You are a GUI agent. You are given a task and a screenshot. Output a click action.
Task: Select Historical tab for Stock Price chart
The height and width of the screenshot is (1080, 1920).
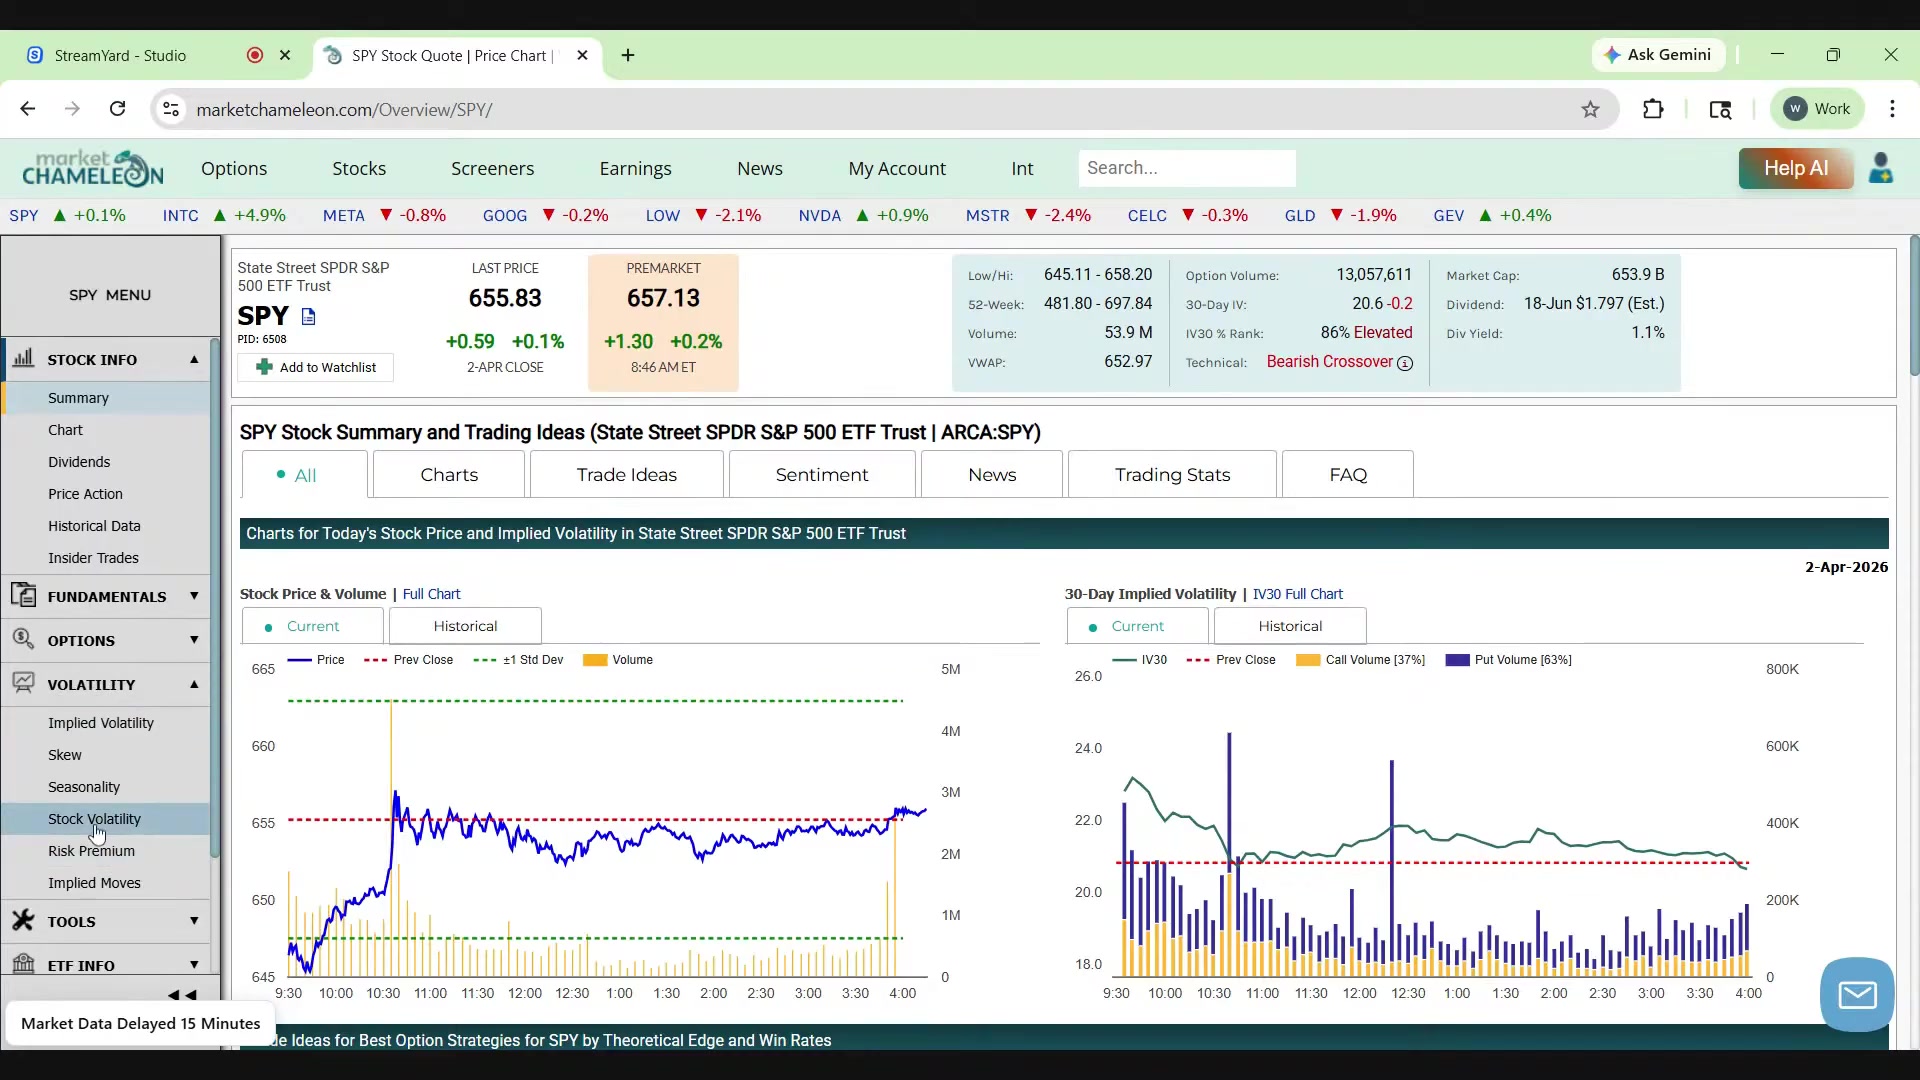click(465, 626)
